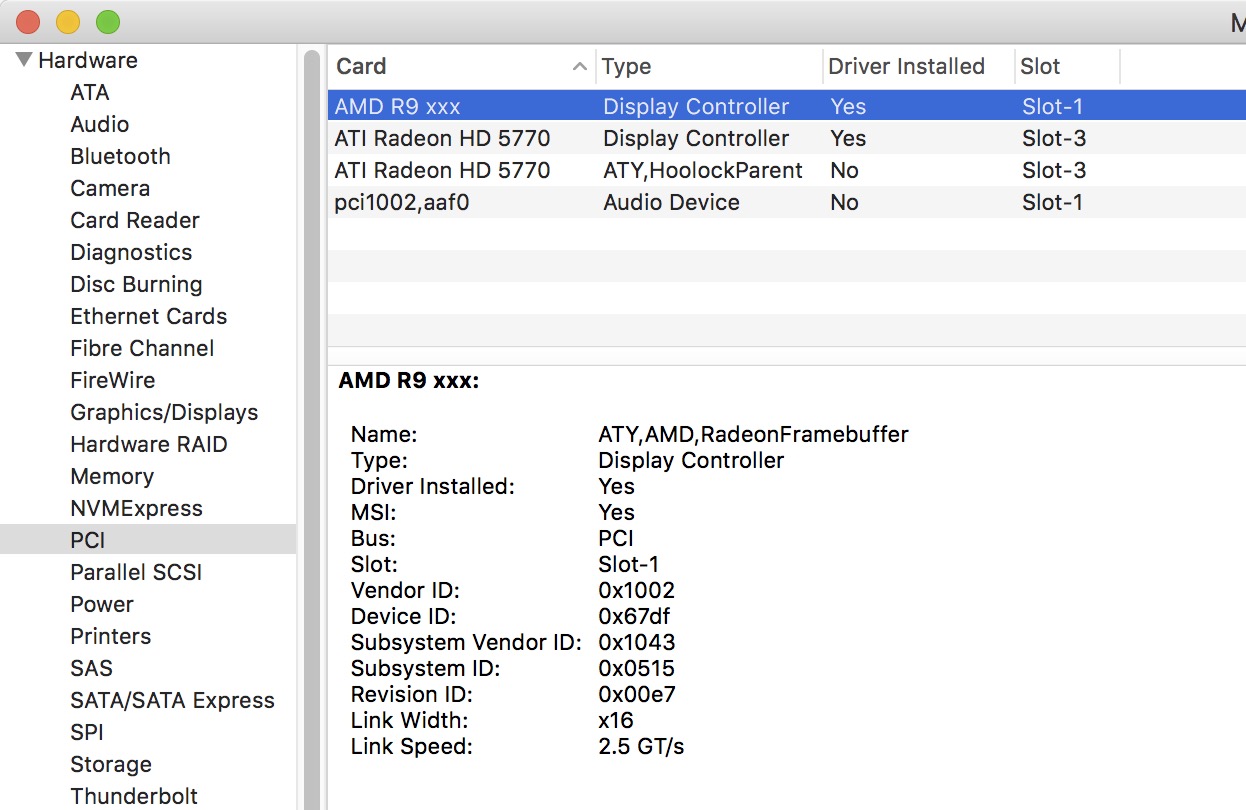Open the Storage section

tap(111, 764)
